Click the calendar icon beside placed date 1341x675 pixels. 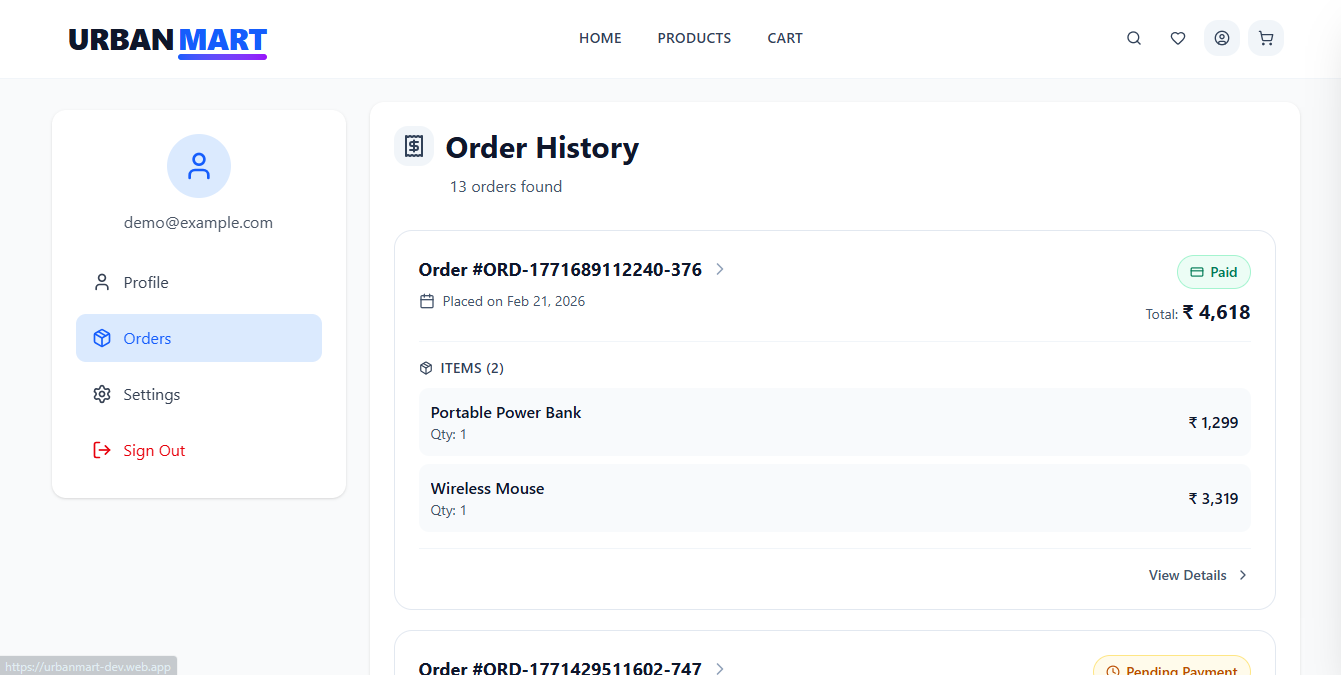tap(427, 301)
